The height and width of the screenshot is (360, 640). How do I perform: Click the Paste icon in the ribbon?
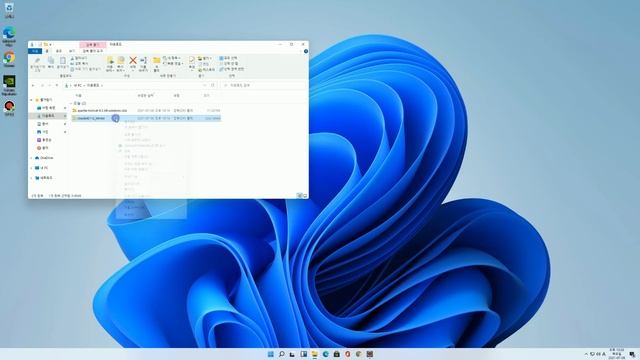pyautogui.click(x=62, y=62)
